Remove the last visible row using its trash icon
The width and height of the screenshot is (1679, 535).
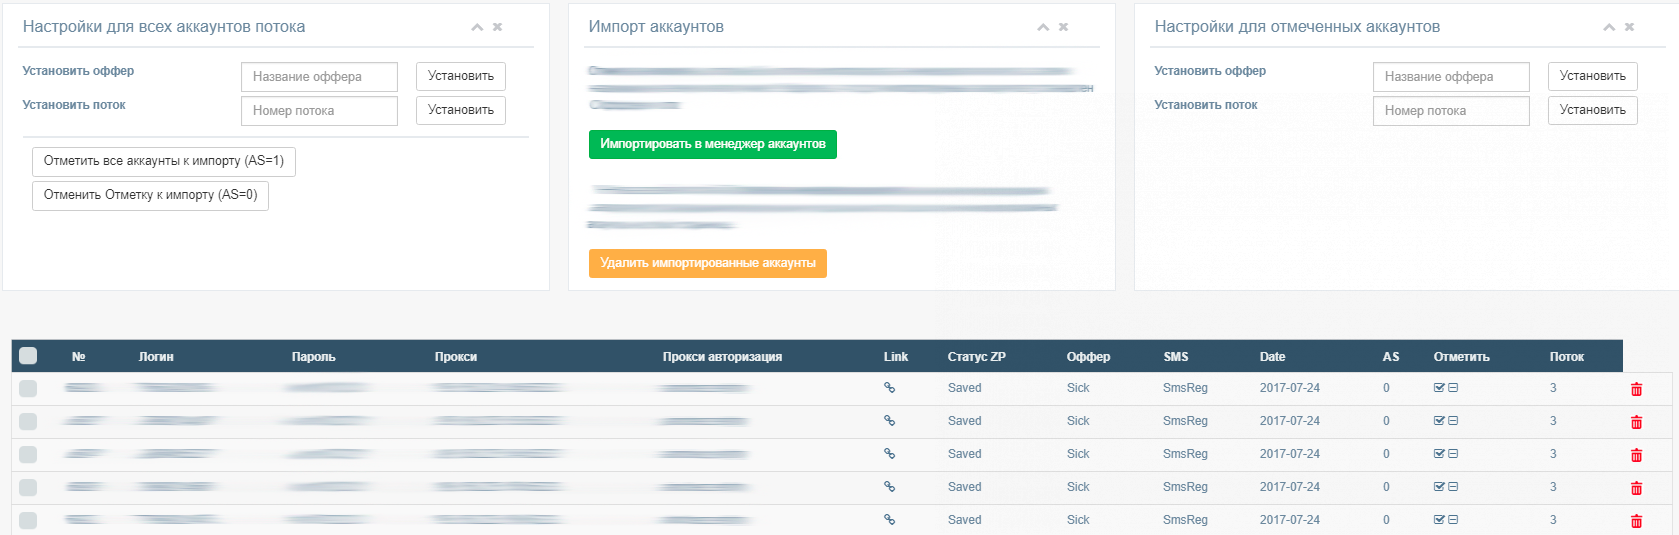point(1636,521)
